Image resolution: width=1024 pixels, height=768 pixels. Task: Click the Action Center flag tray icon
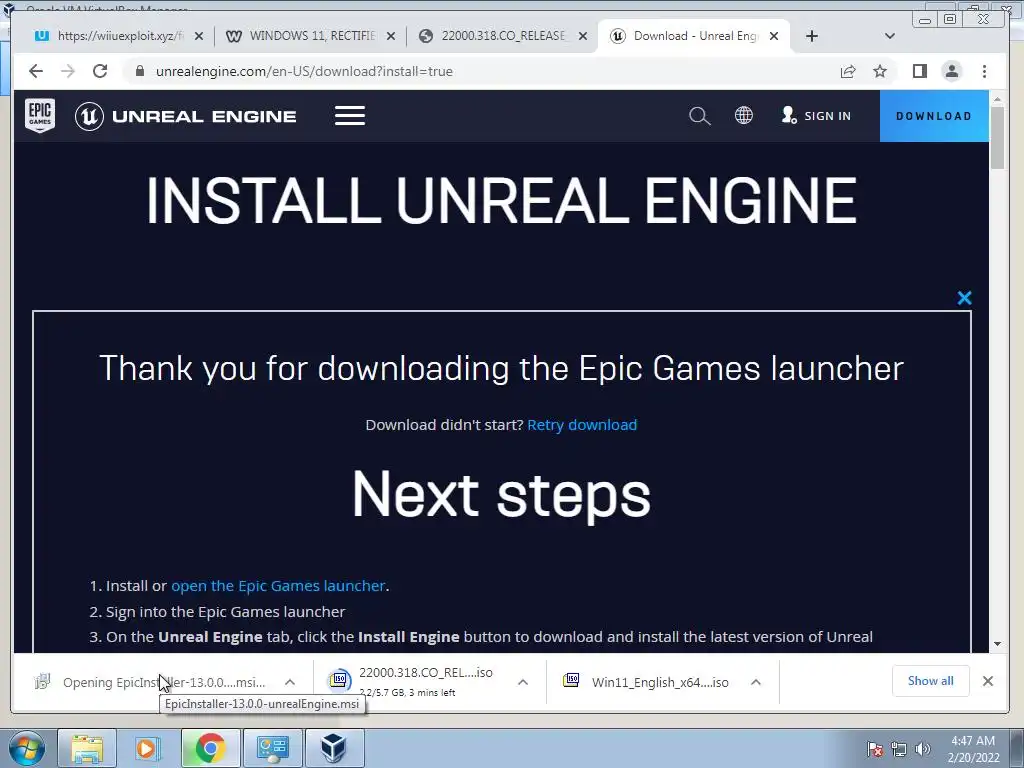875,749
